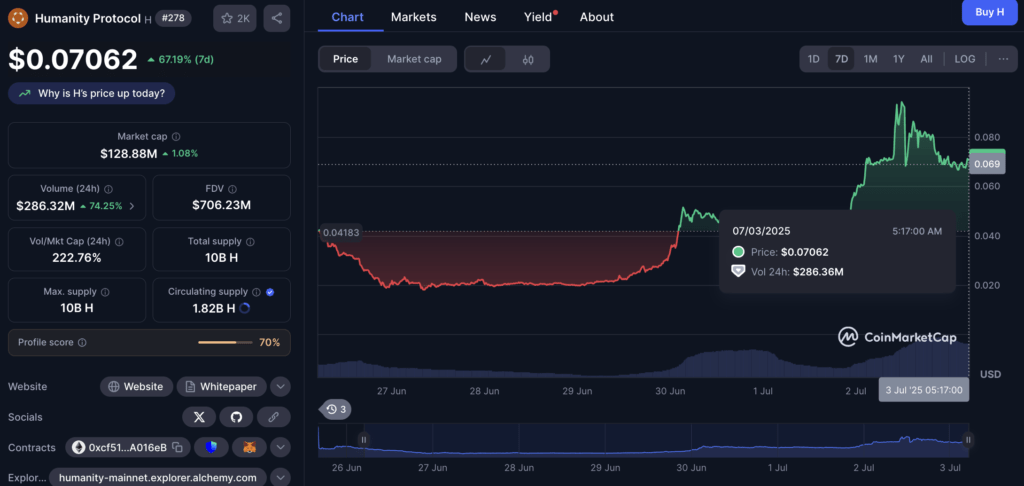Expand the Contracts row chevron
This screenshot has width=1024, height=486.
point(280,447)
